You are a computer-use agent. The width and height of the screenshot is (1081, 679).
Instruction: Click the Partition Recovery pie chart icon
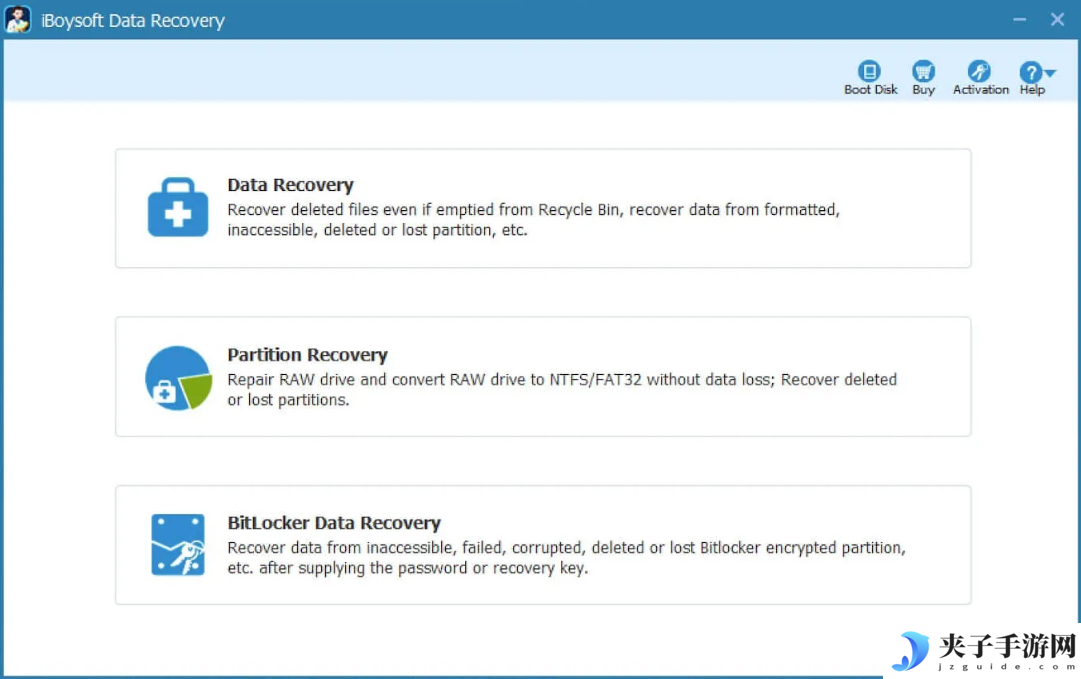pos(179,378)
